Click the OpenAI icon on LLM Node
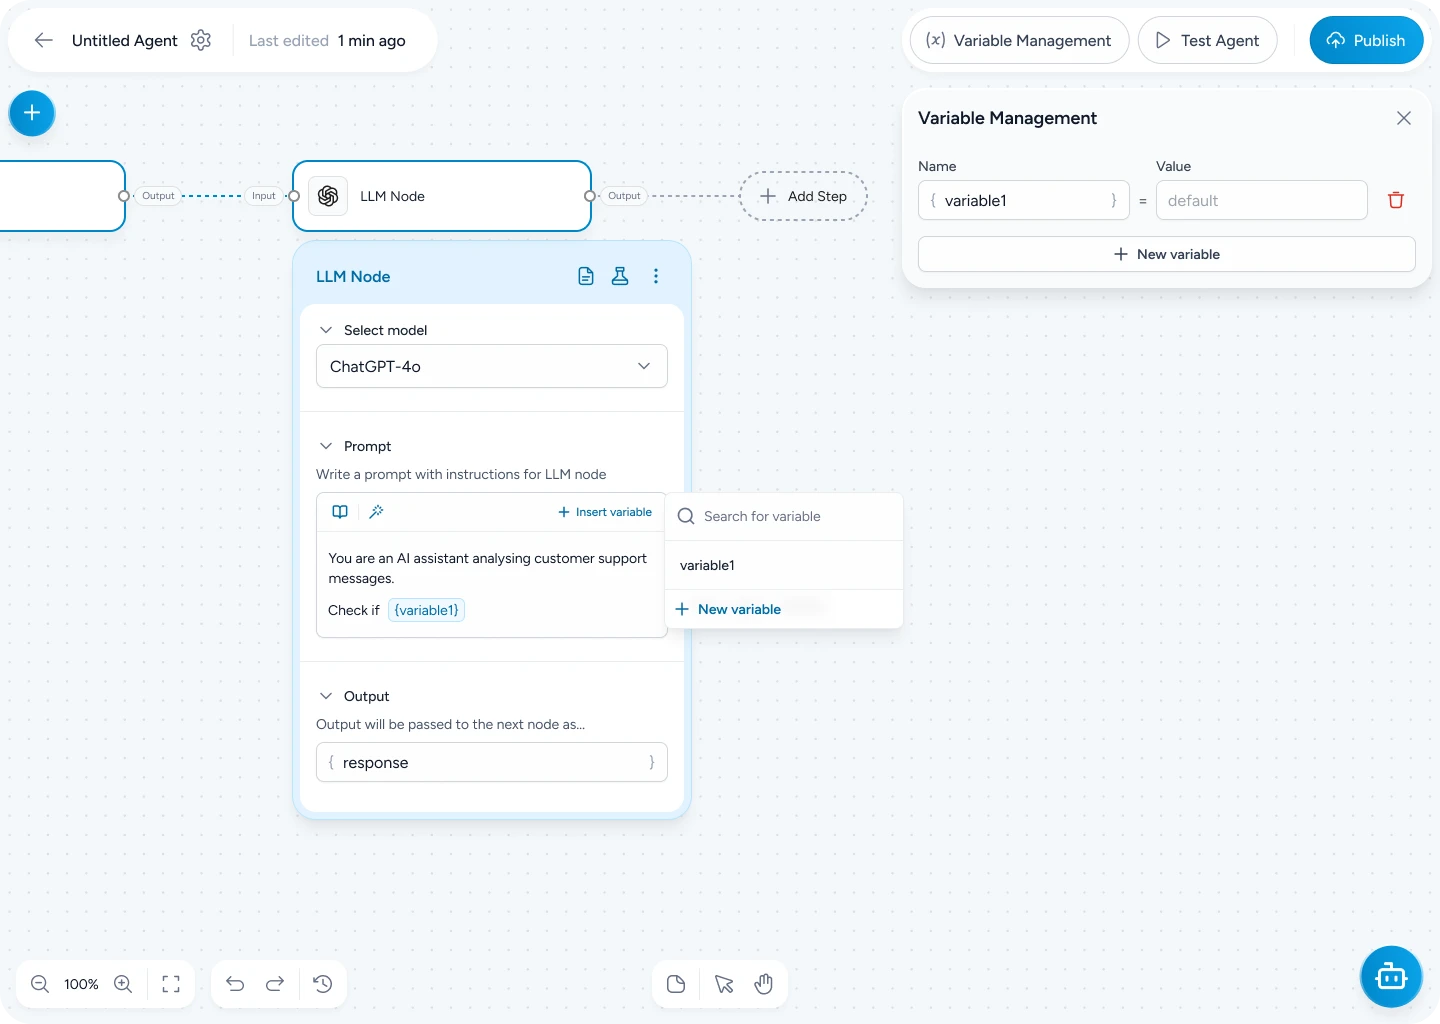 point(328,196)
